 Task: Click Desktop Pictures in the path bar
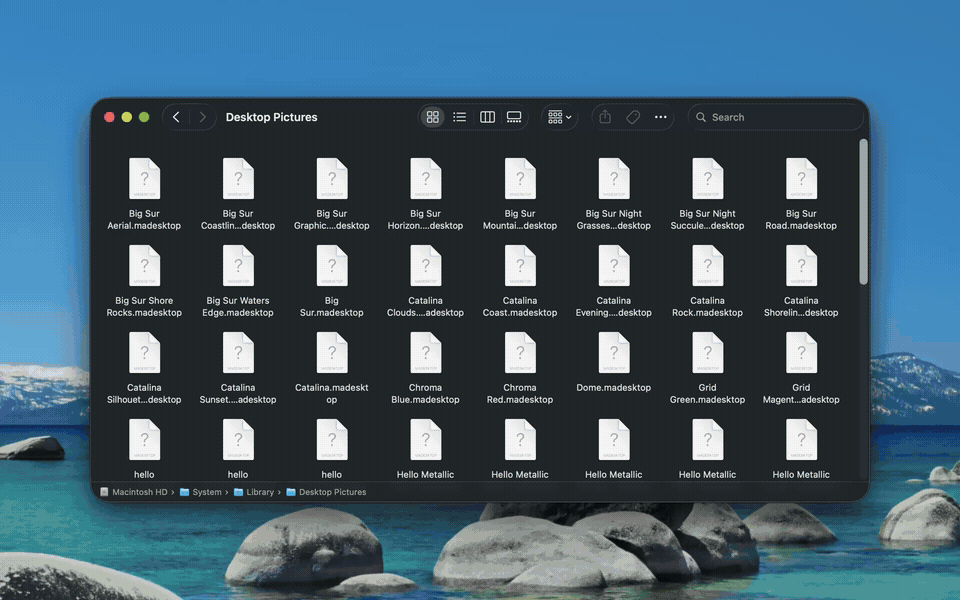coord(326,492)
